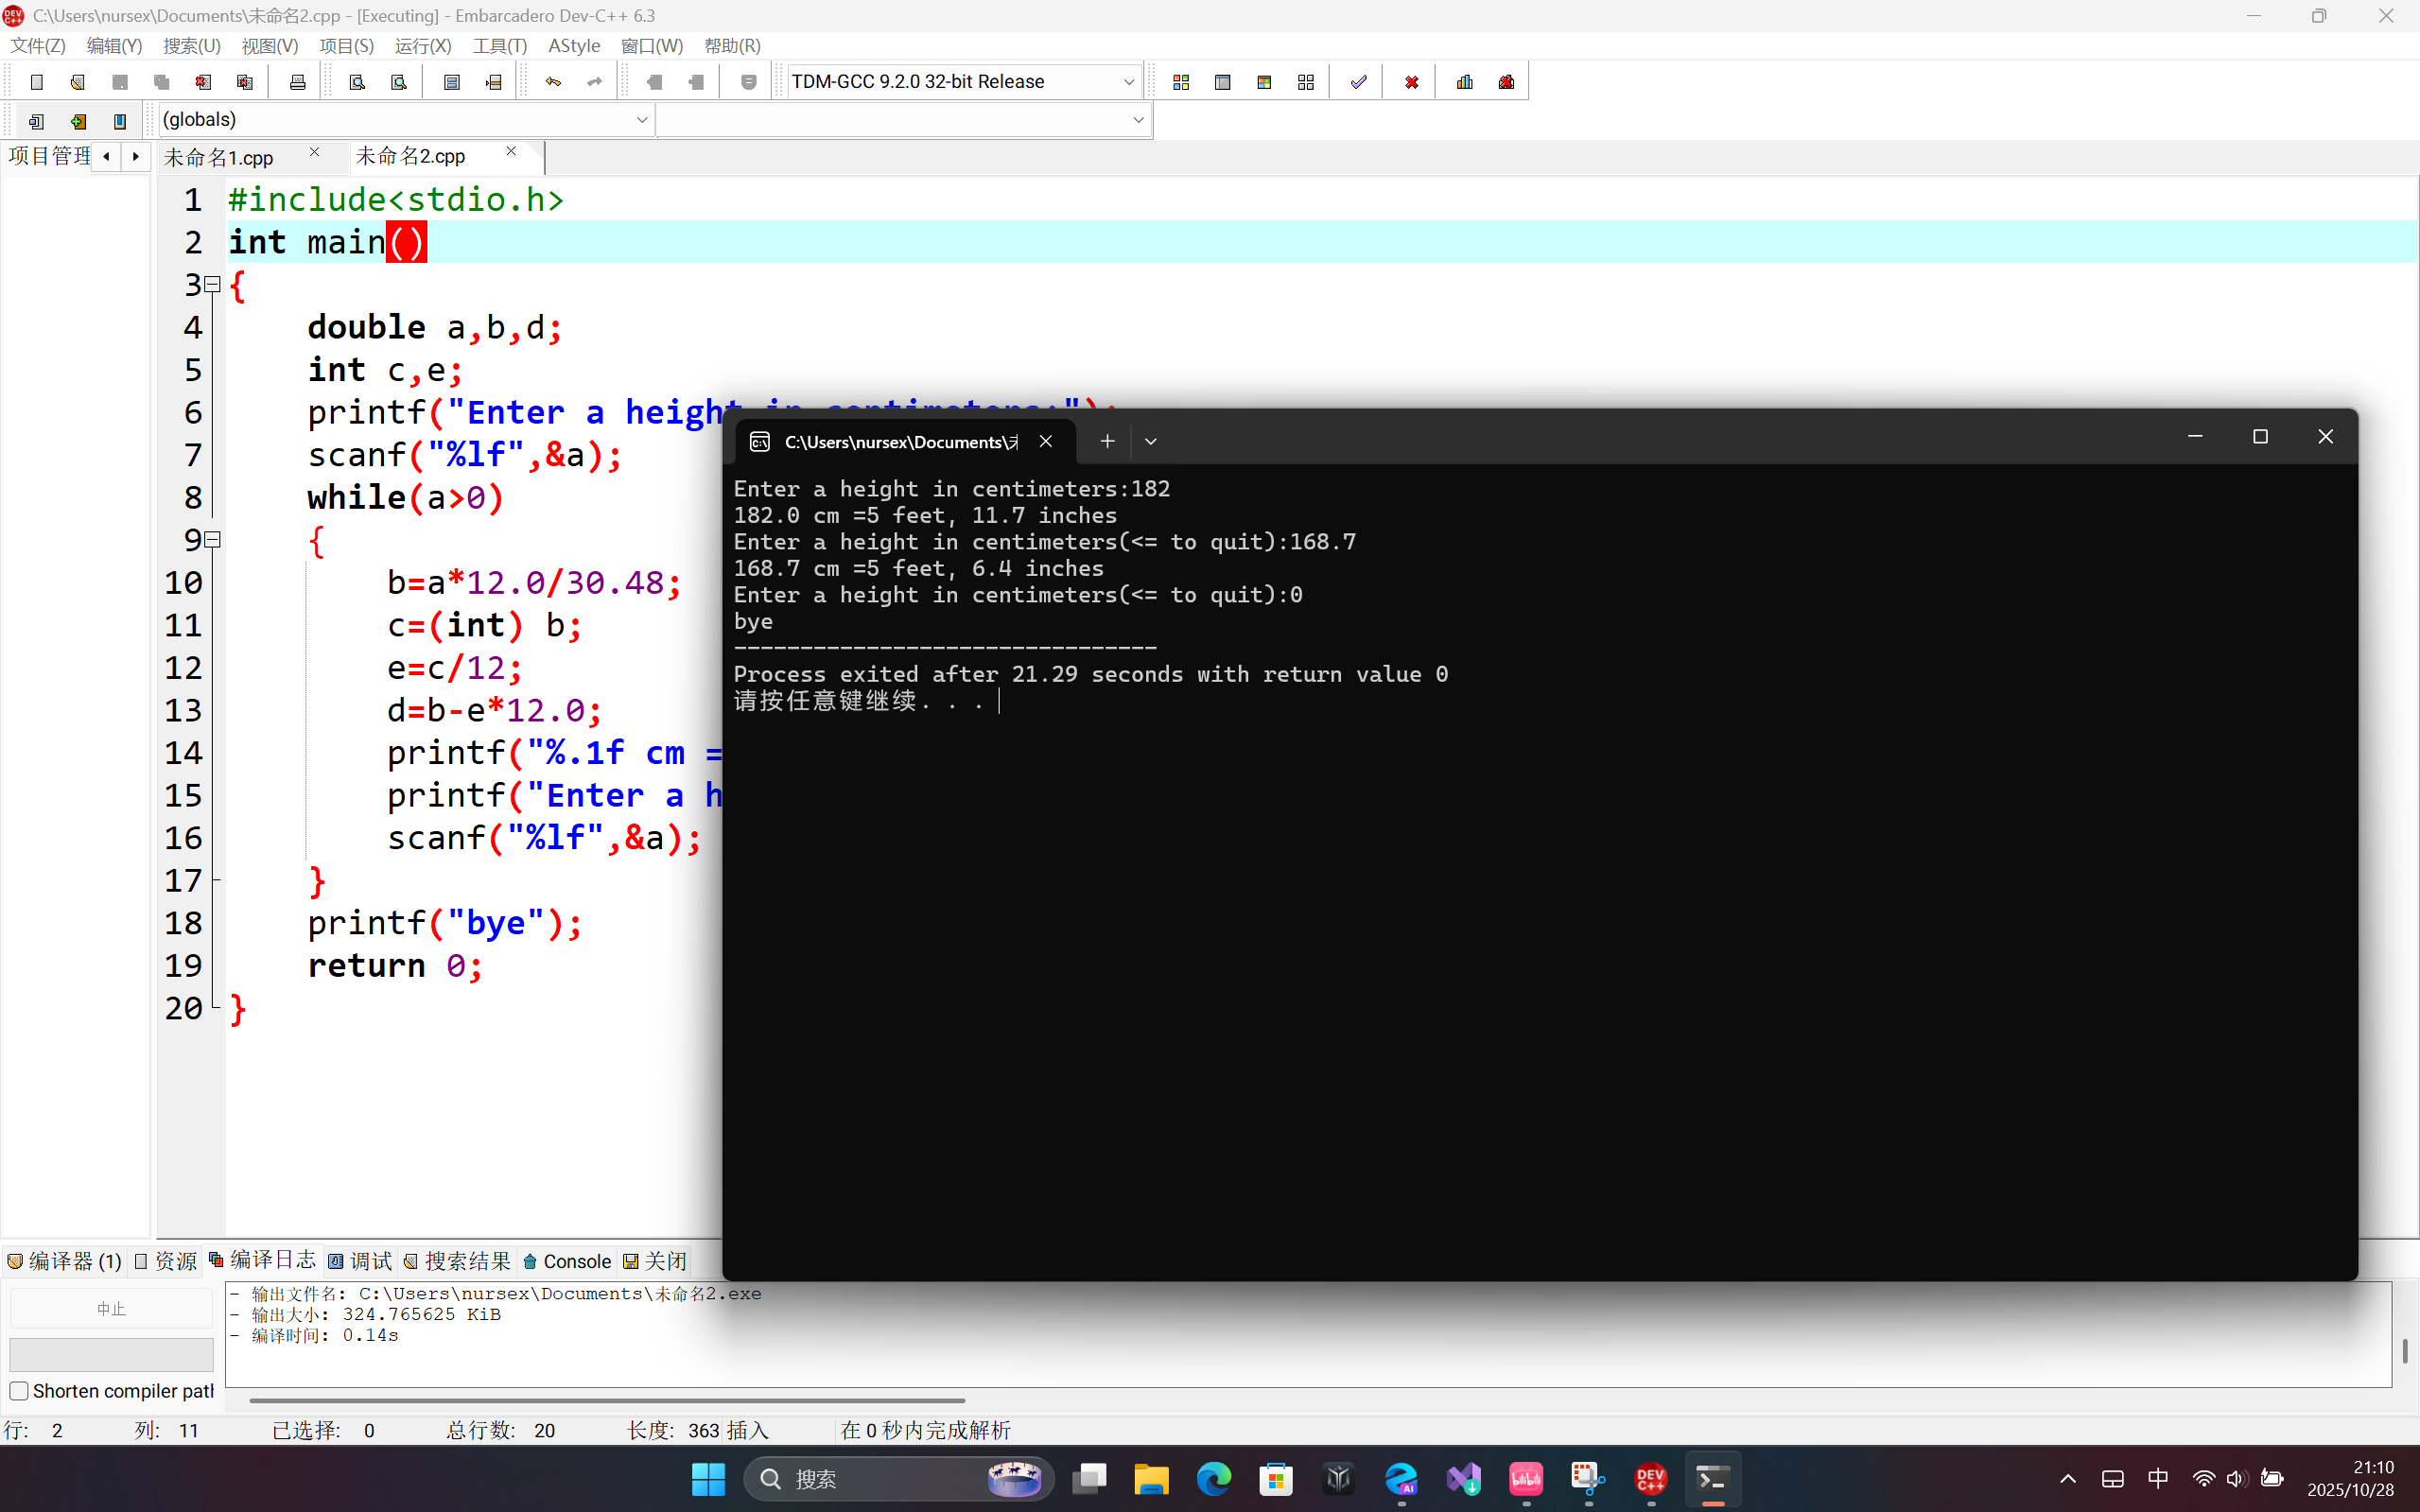Click the Find magnifier toolbar icon
Image resolution: width=2420 pixels, height=1512 pixels.
357,82
